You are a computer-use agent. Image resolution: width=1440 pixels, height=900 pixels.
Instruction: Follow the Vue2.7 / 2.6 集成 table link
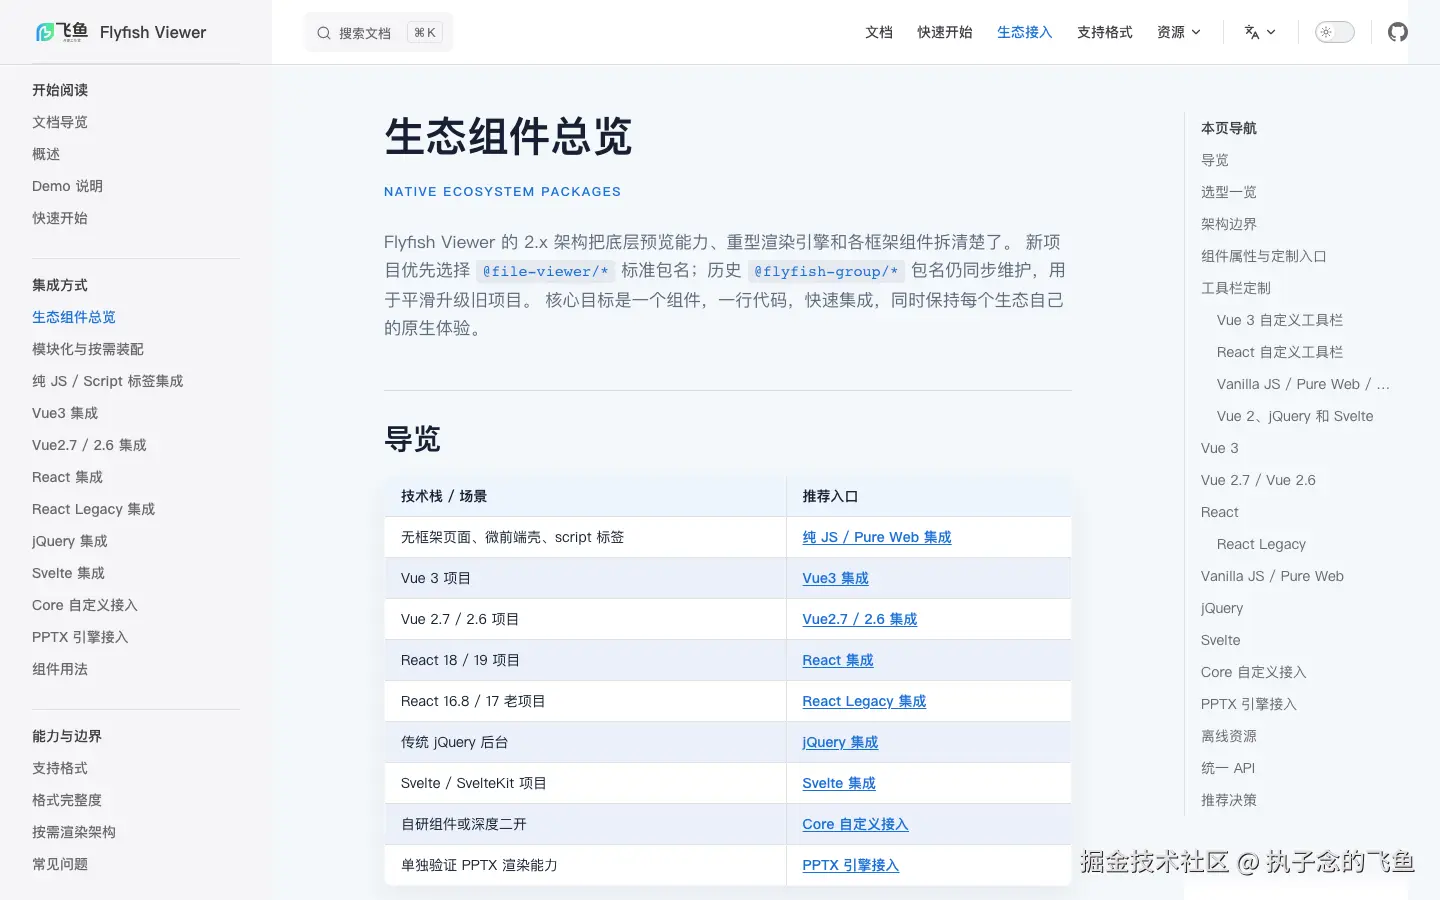(x=860, y=619)
